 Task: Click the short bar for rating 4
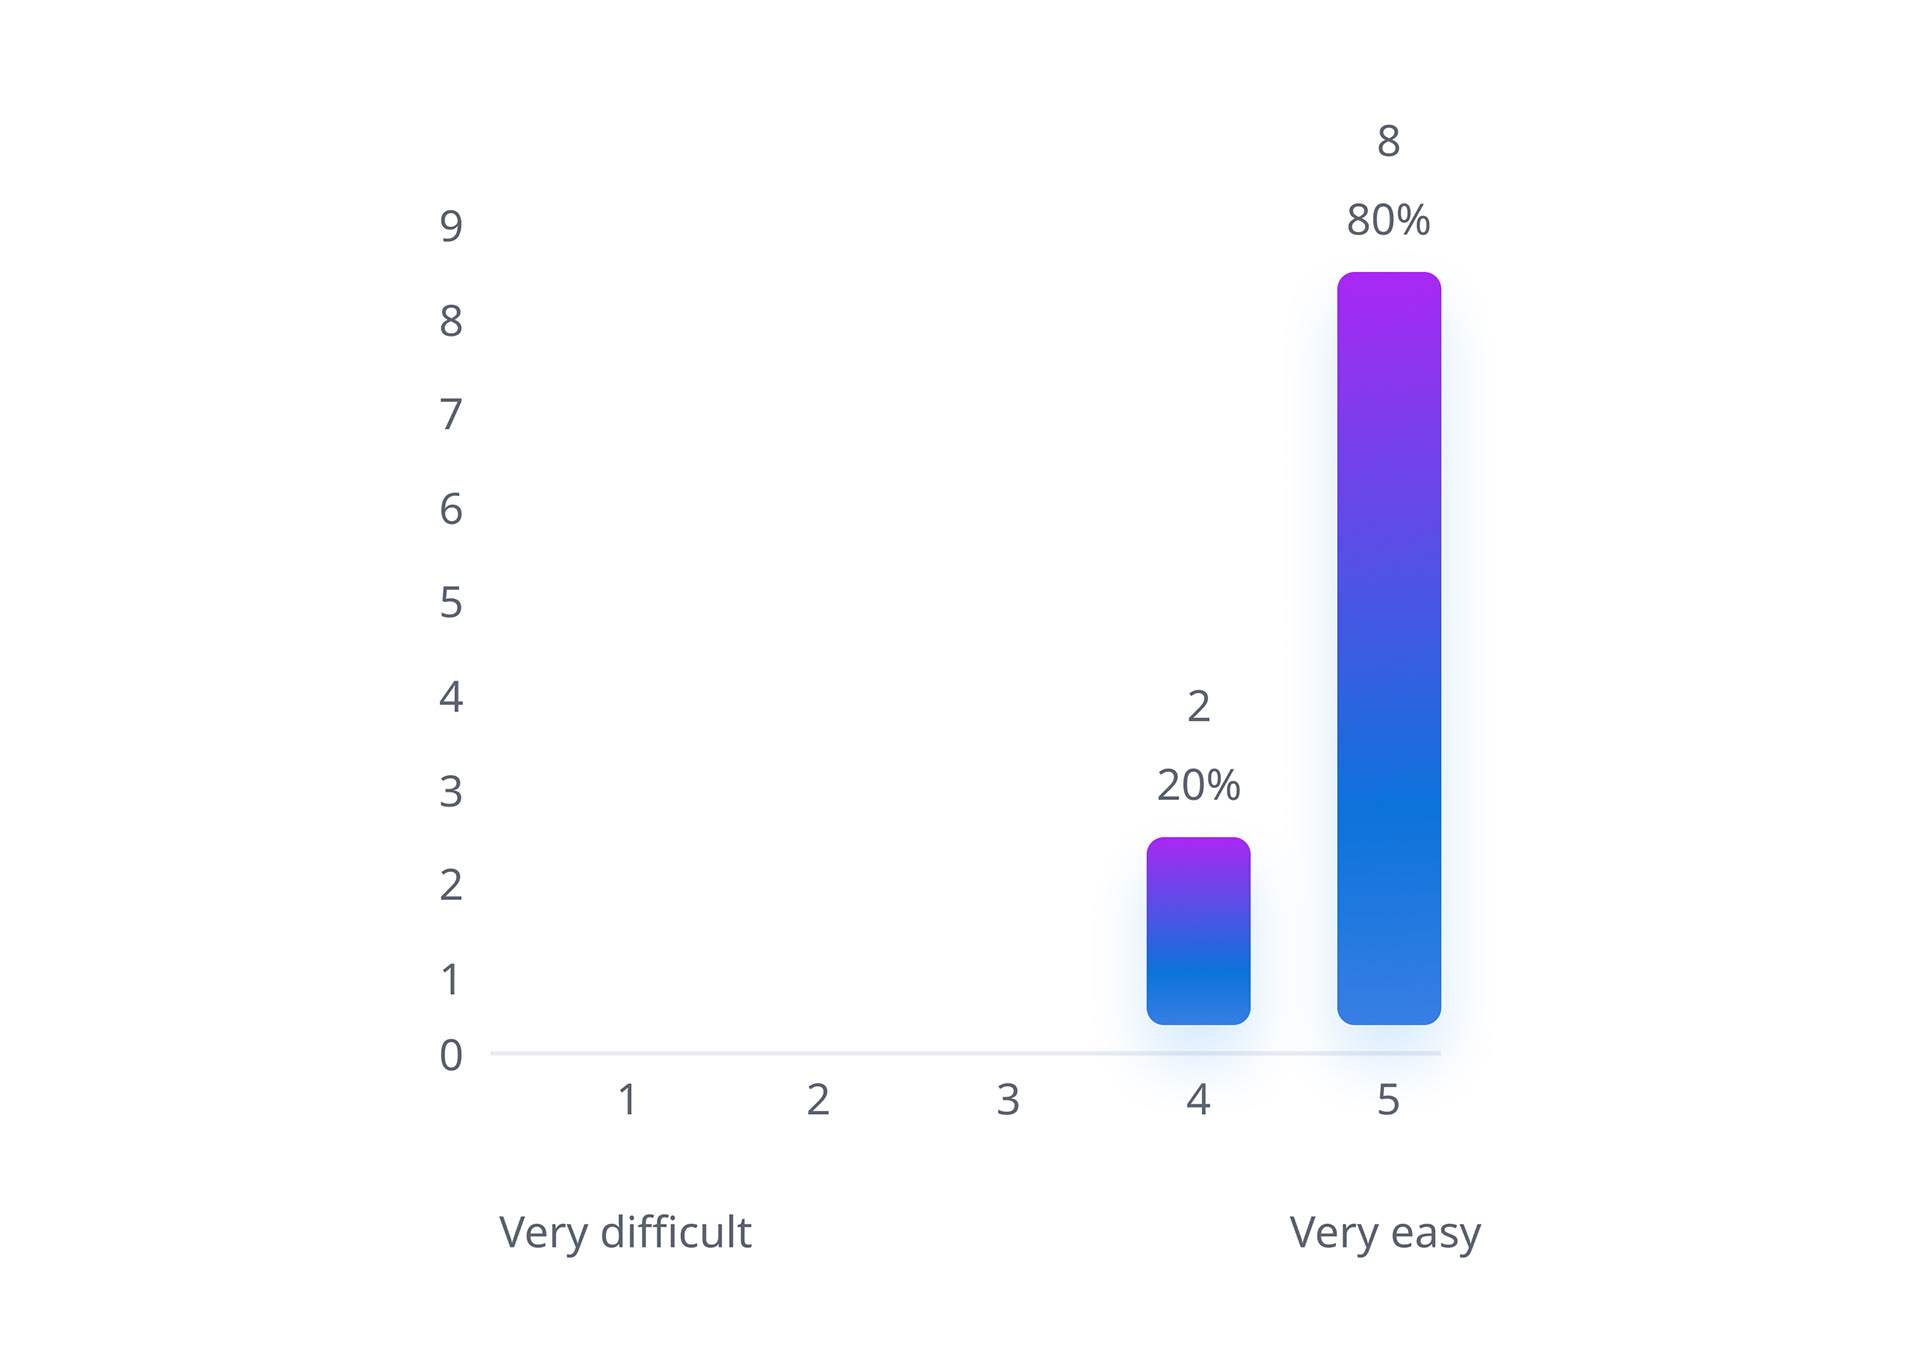(1198, 931)
